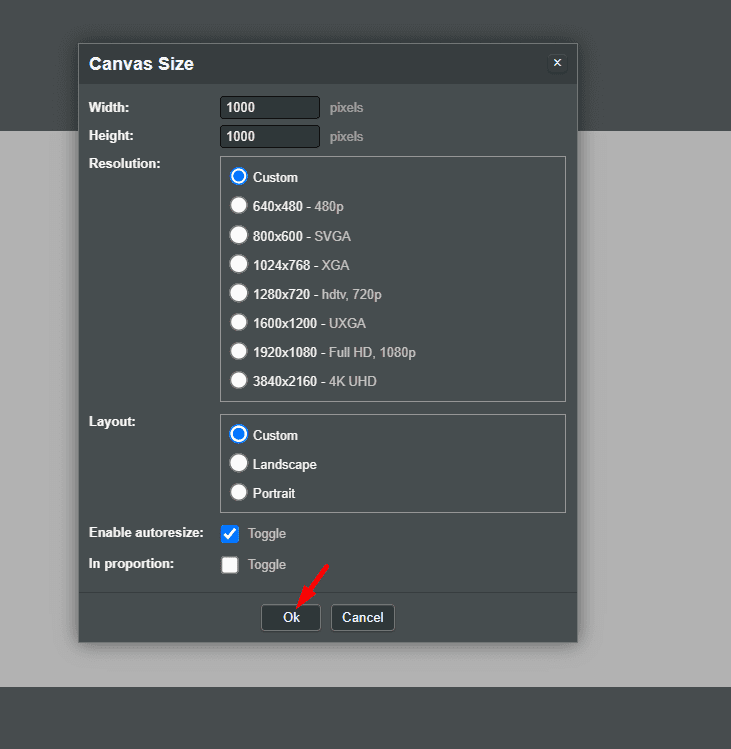Select the Custom resolution radio button

(x=239, y=177)
